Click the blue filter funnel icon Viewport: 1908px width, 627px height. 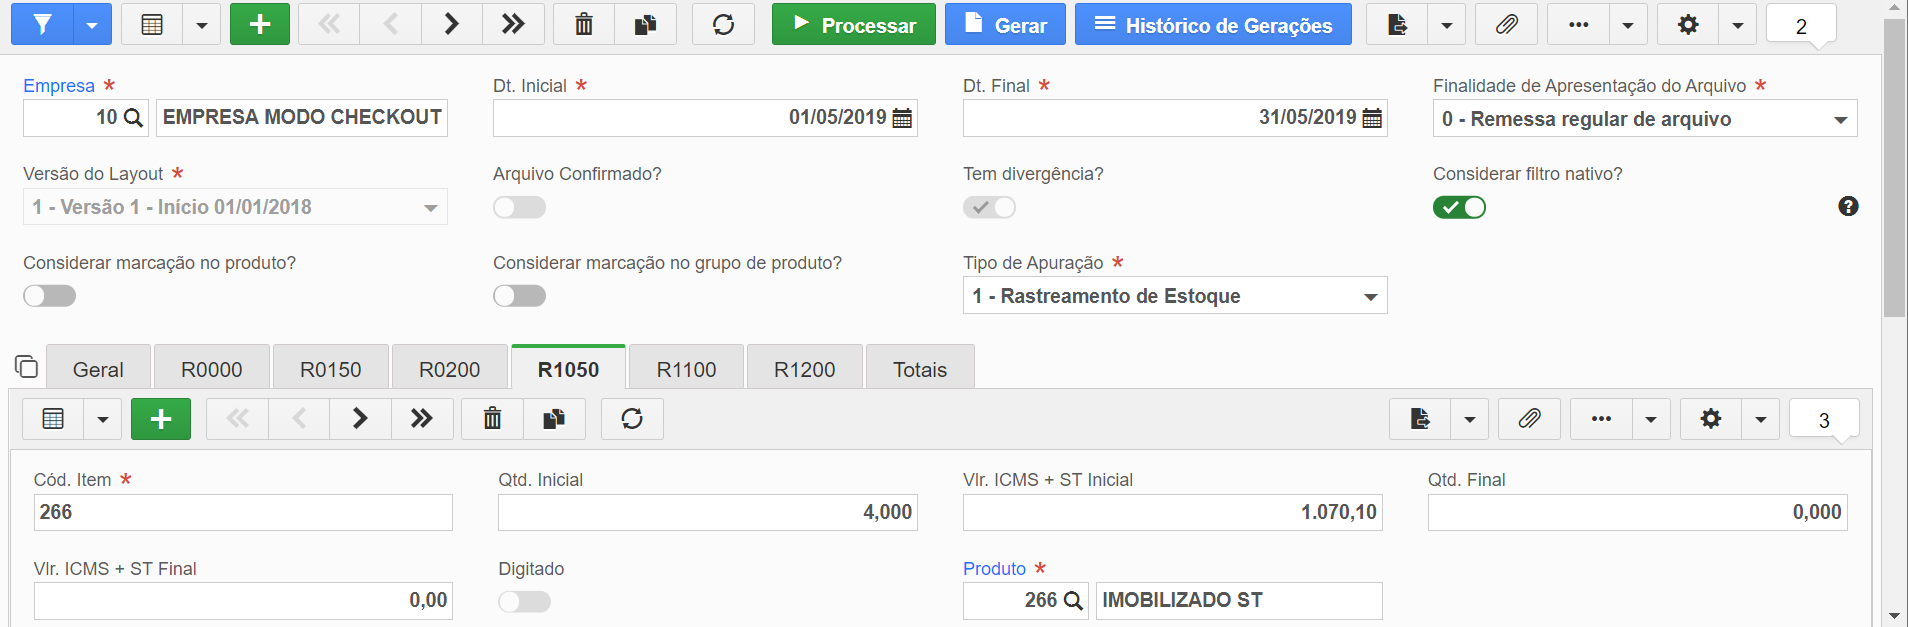[x=42, y=24]
